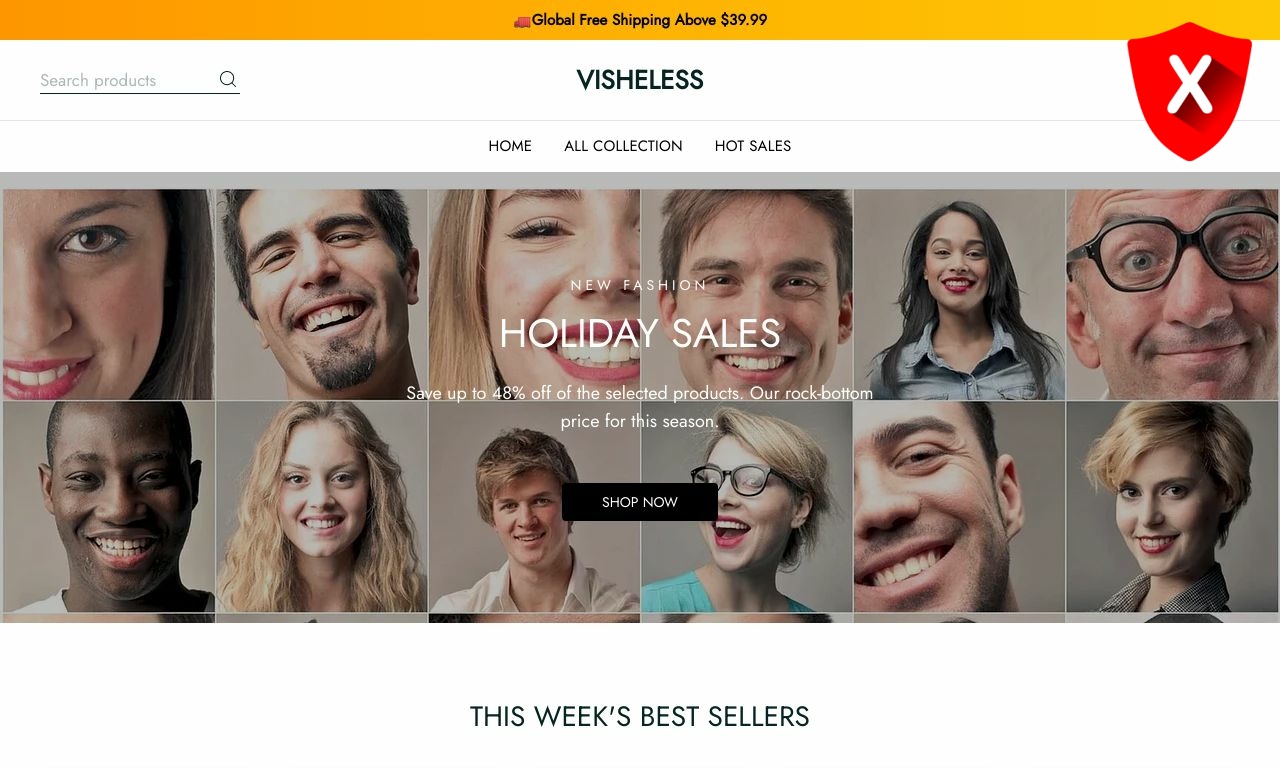Screen dimensions: 1280x768
Task: Select the tile of woman in denim jacket
Action: [x=960, y=295]
